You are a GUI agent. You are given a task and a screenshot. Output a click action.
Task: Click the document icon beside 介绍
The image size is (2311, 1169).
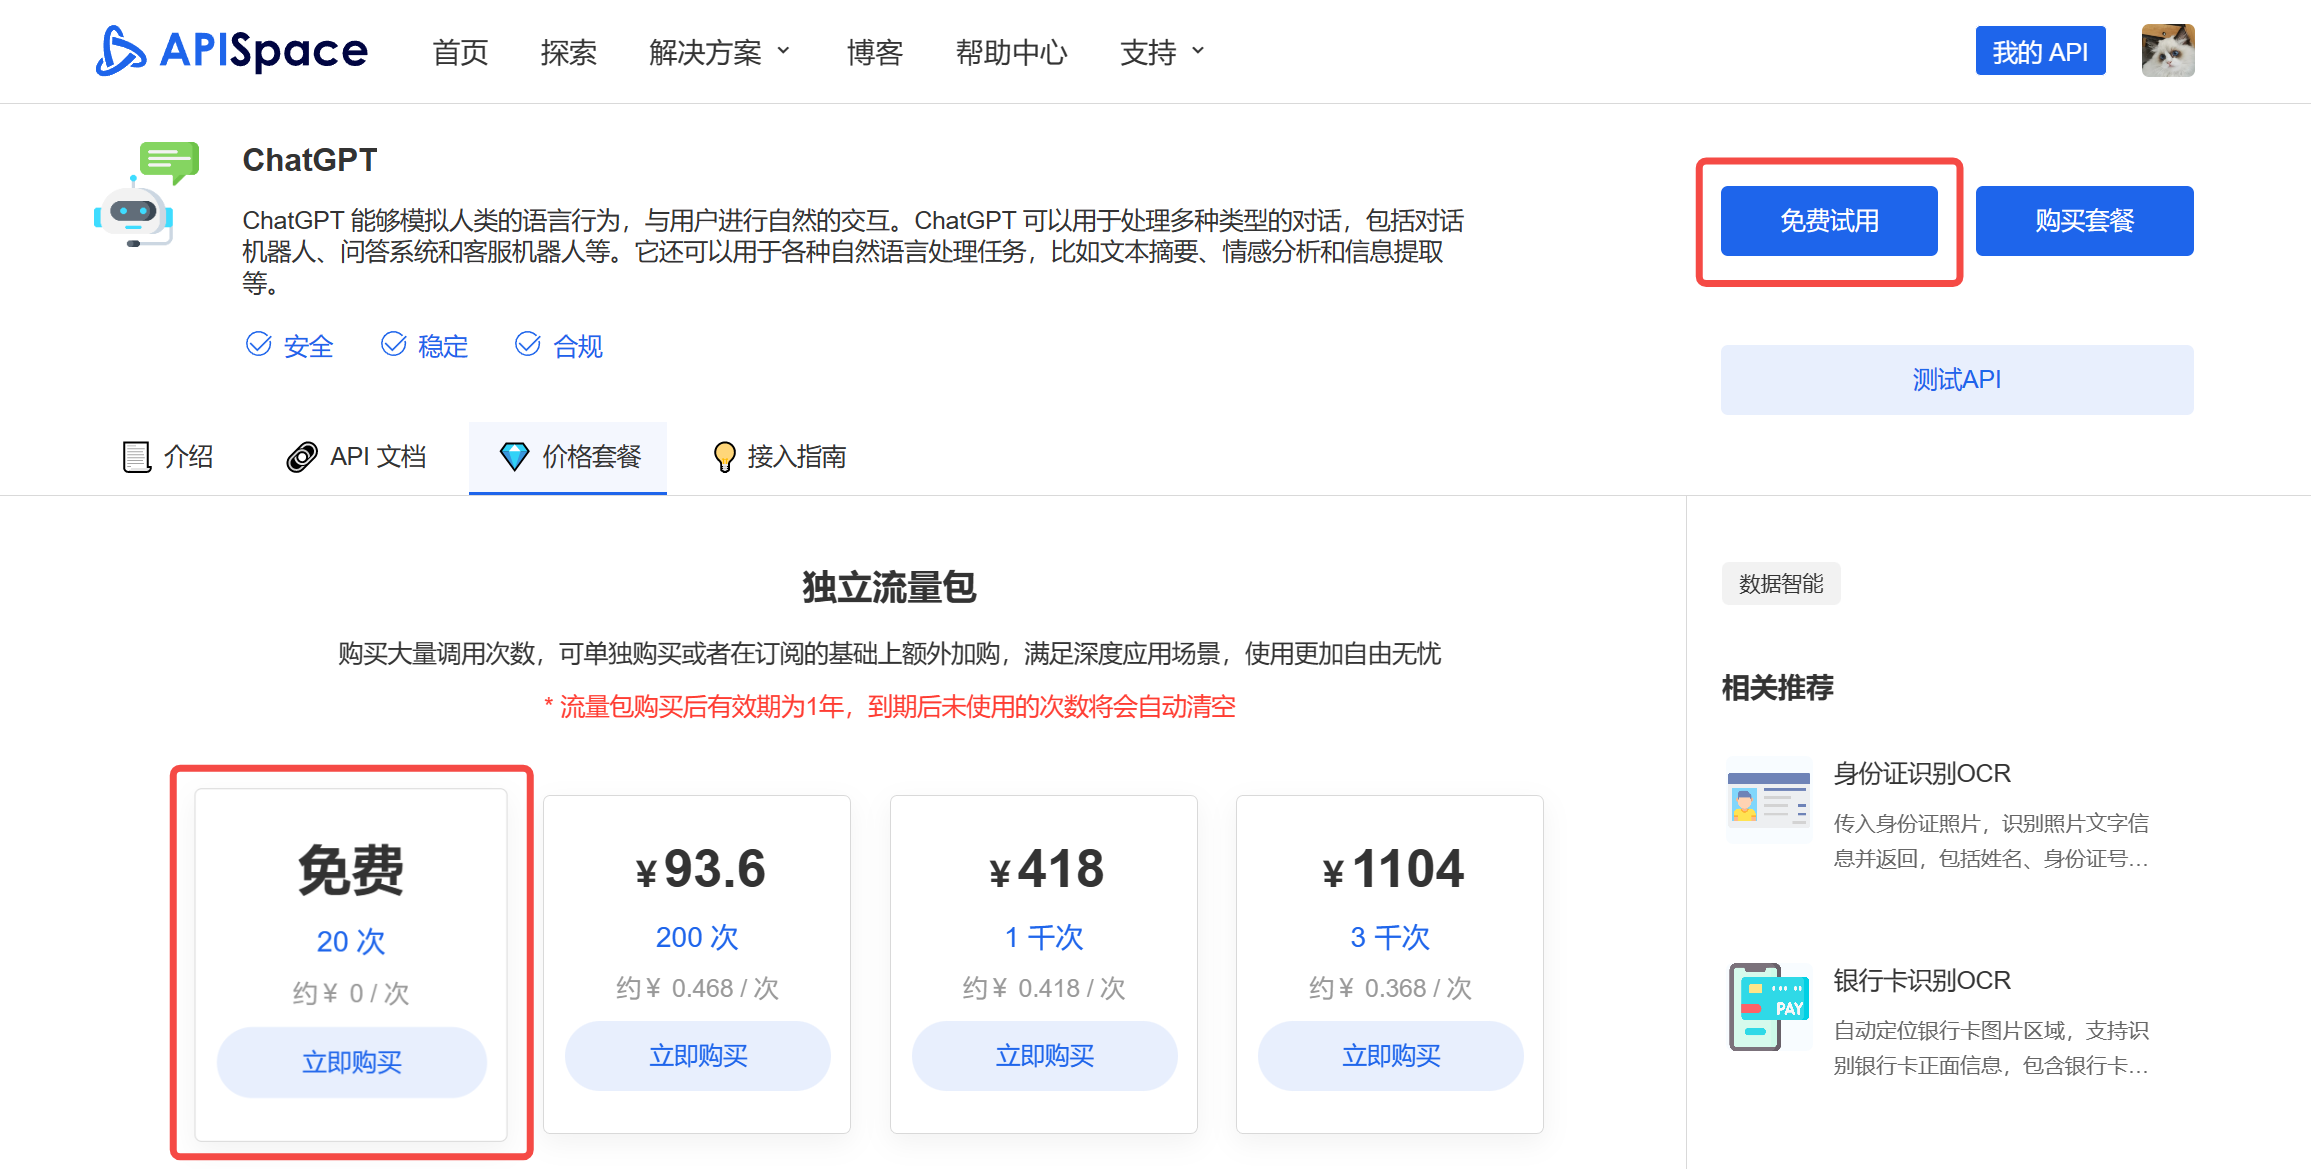[x=136, y=457]
